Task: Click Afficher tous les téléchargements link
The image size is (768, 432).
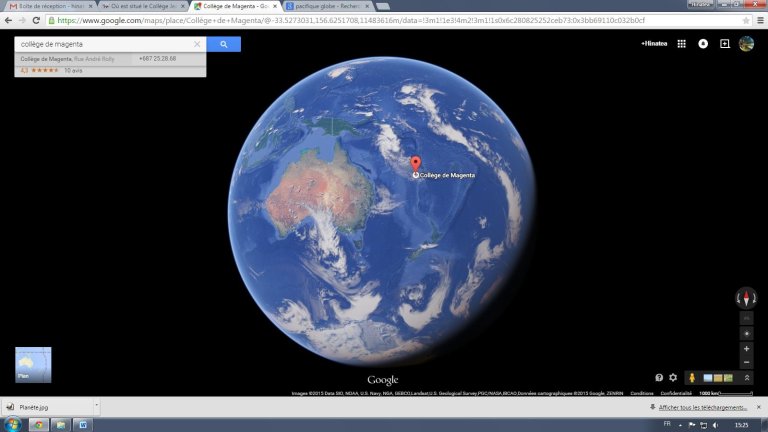Action: pos(702,407)
